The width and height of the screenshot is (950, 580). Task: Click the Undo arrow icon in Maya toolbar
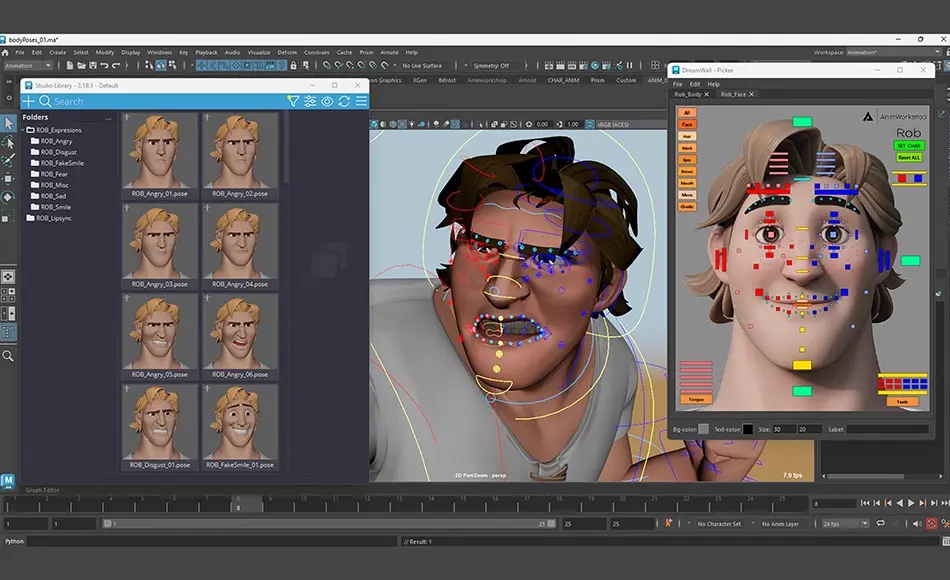tap(105, 66)
